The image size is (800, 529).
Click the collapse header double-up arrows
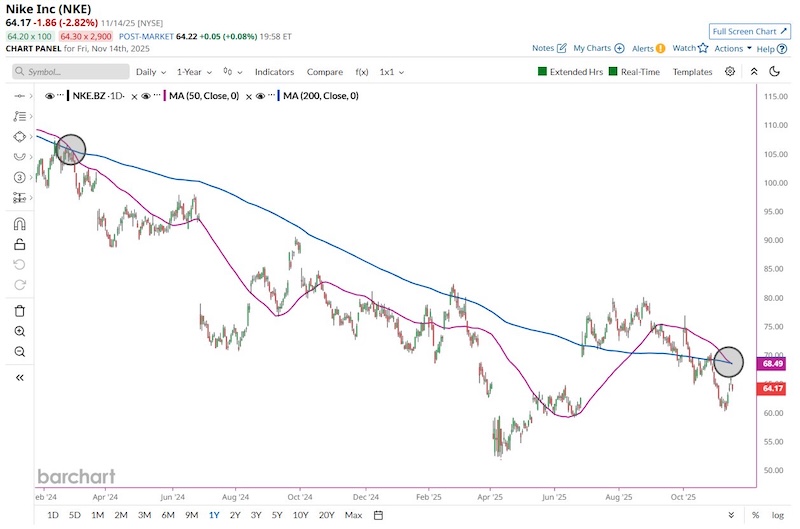(x=754, y=71)
